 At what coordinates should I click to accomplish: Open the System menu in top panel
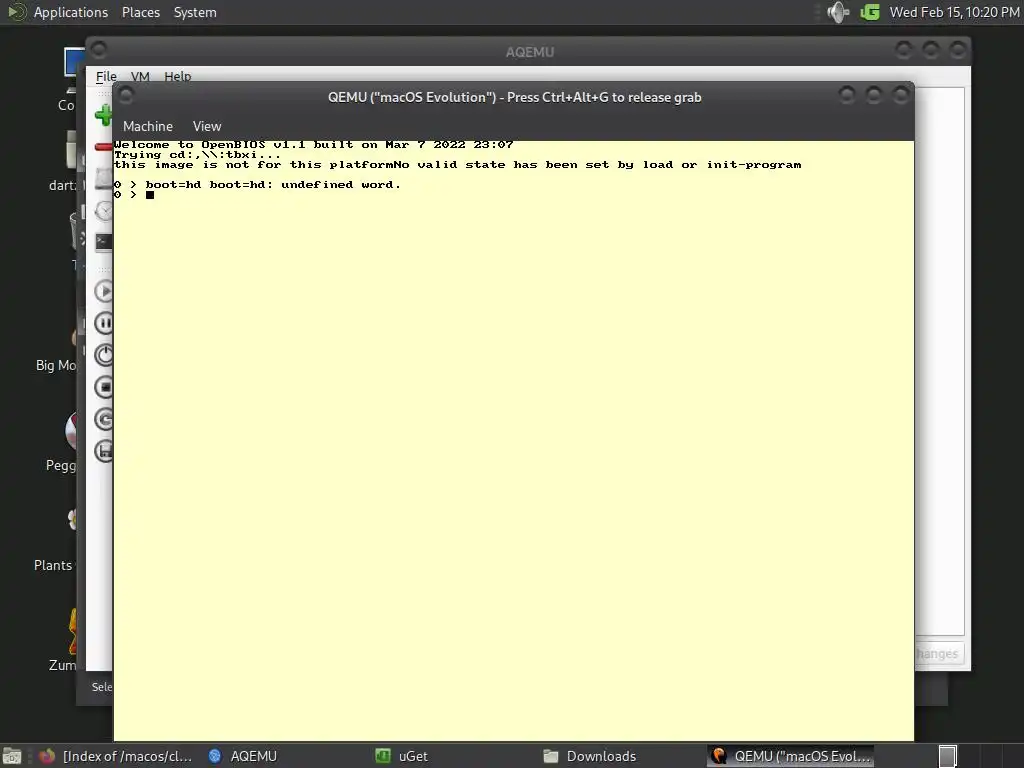(195, 12)
